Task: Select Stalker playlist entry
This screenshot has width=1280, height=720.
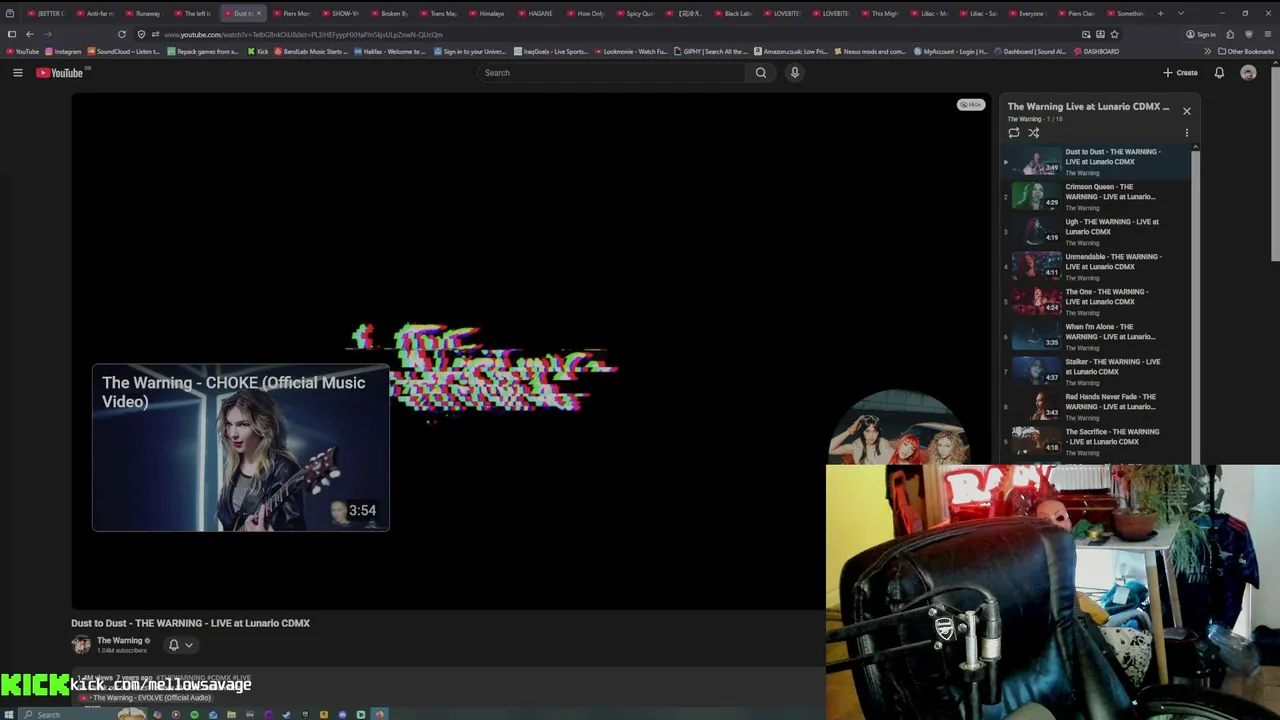Action: pos(1097,371)
